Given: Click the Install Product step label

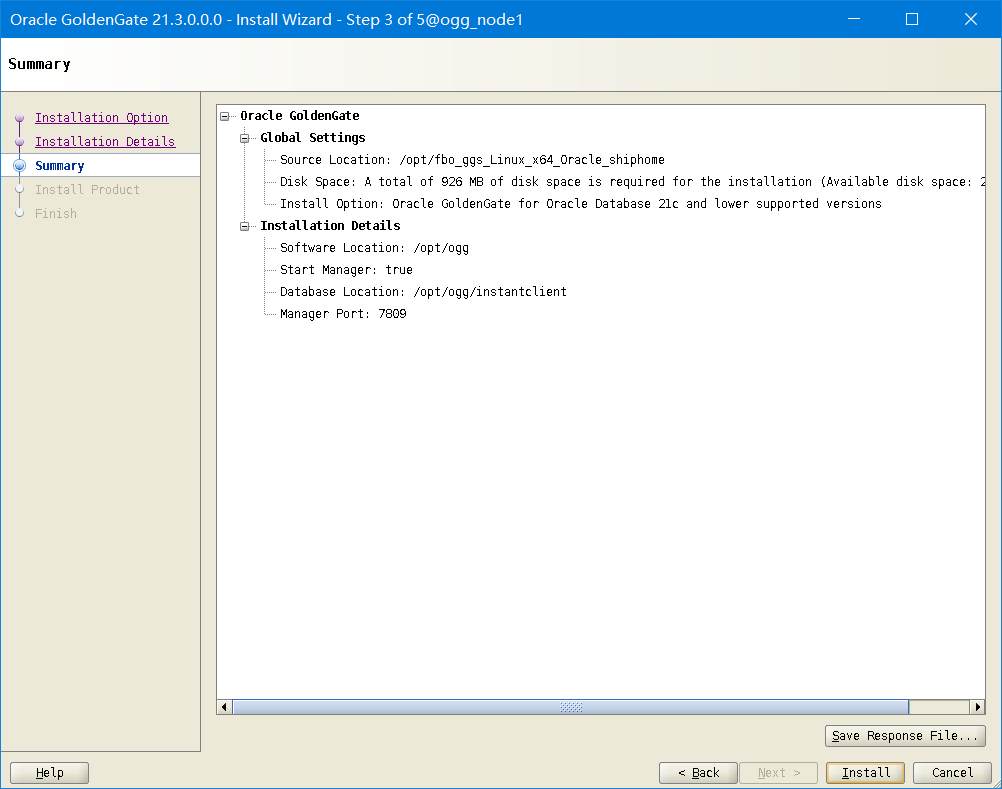Looking at the screenshot, I should coord(87,189).
